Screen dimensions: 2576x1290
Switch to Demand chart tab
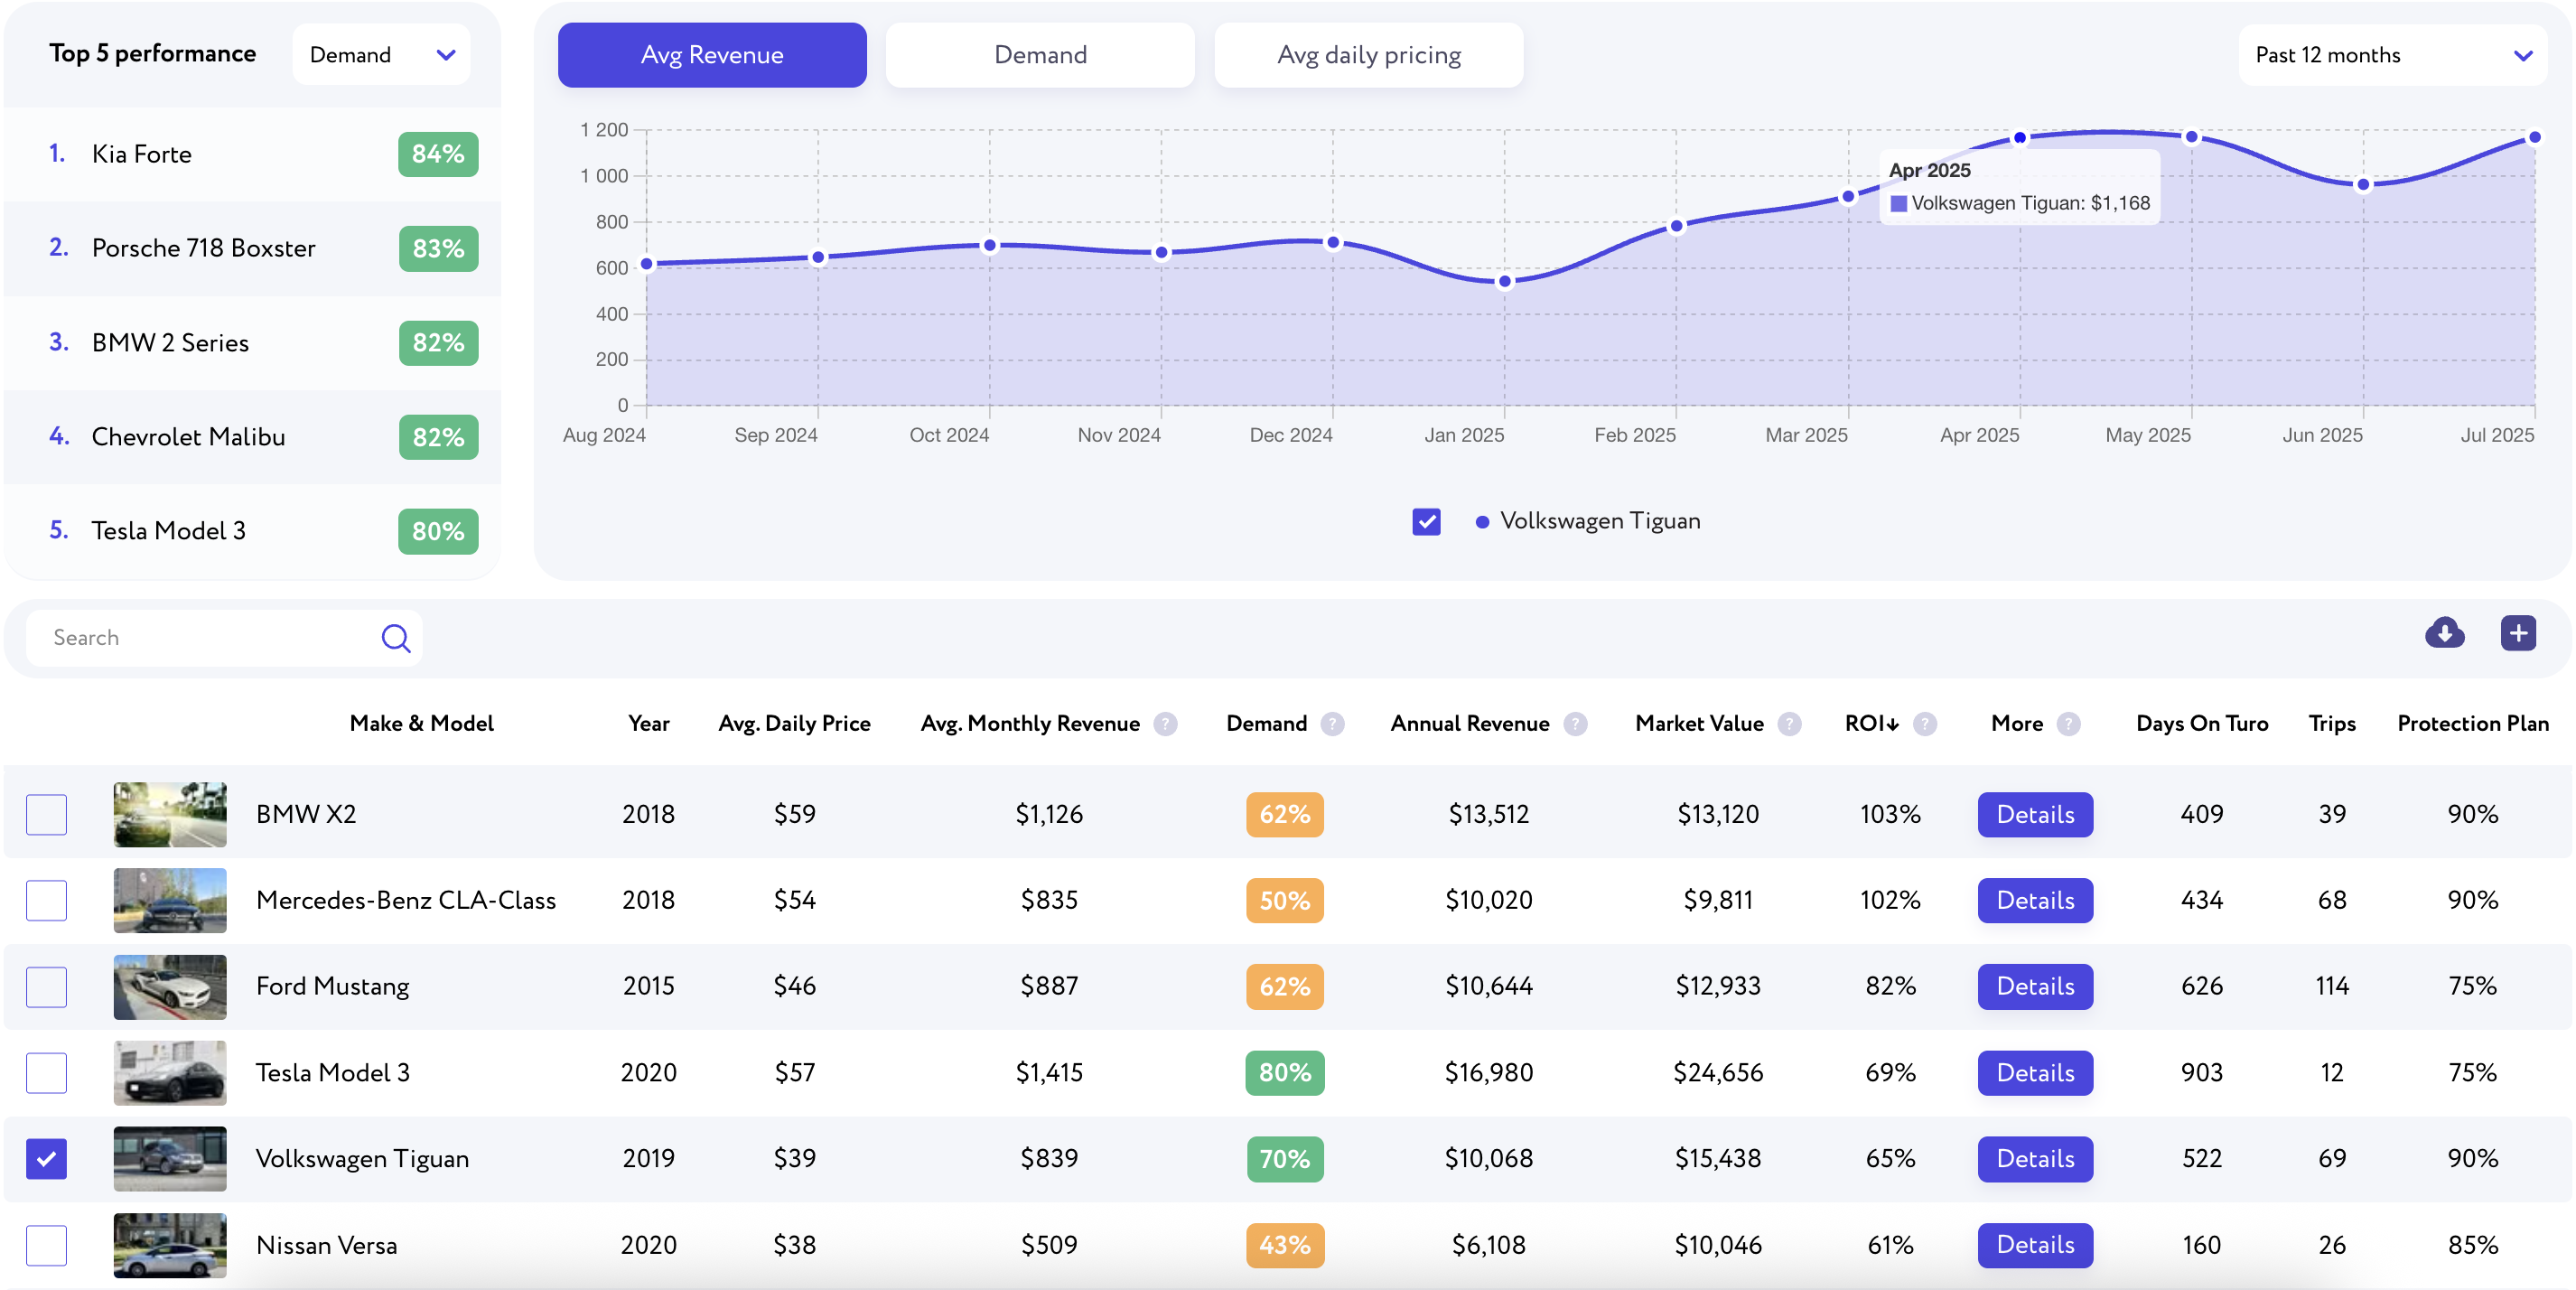1040,55
